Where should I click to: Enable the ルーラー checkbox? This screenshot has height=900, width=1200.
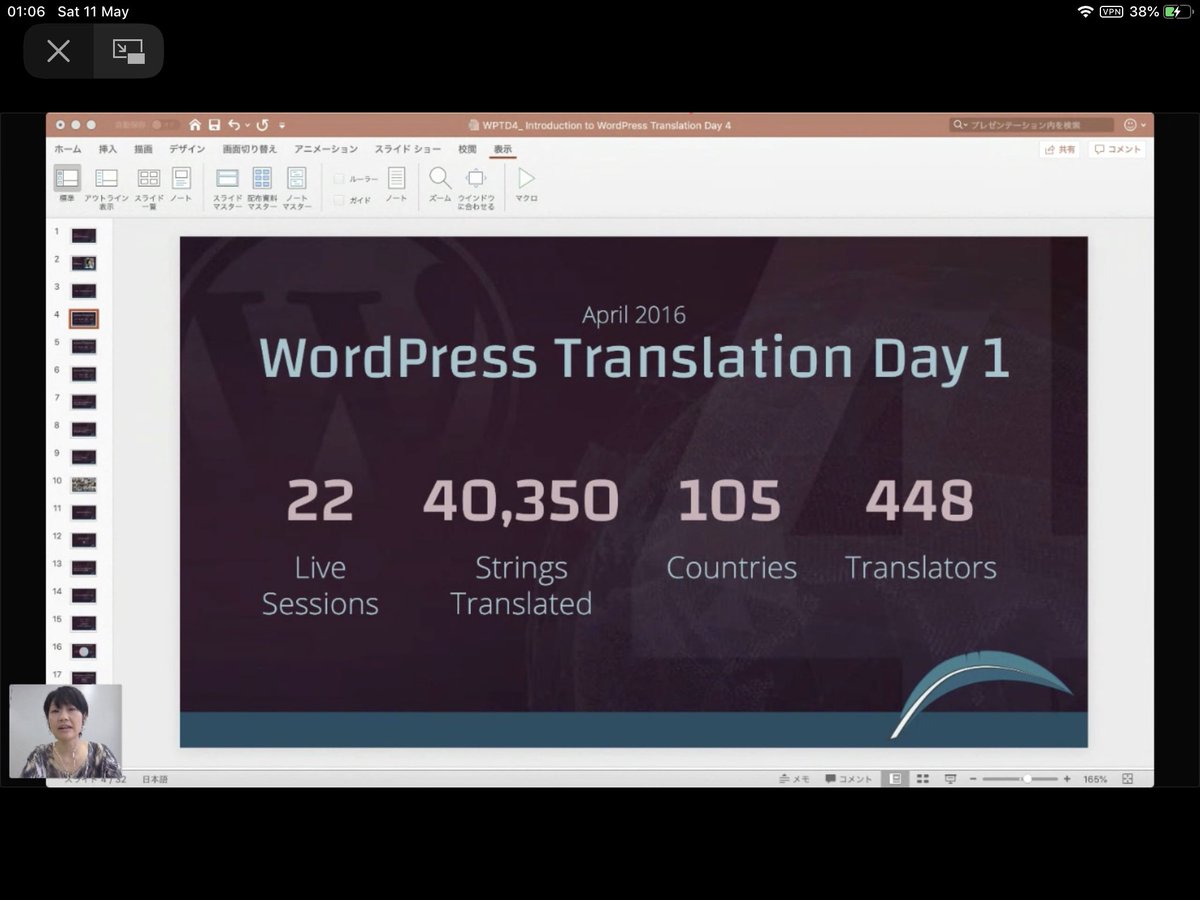pos(339,179)
